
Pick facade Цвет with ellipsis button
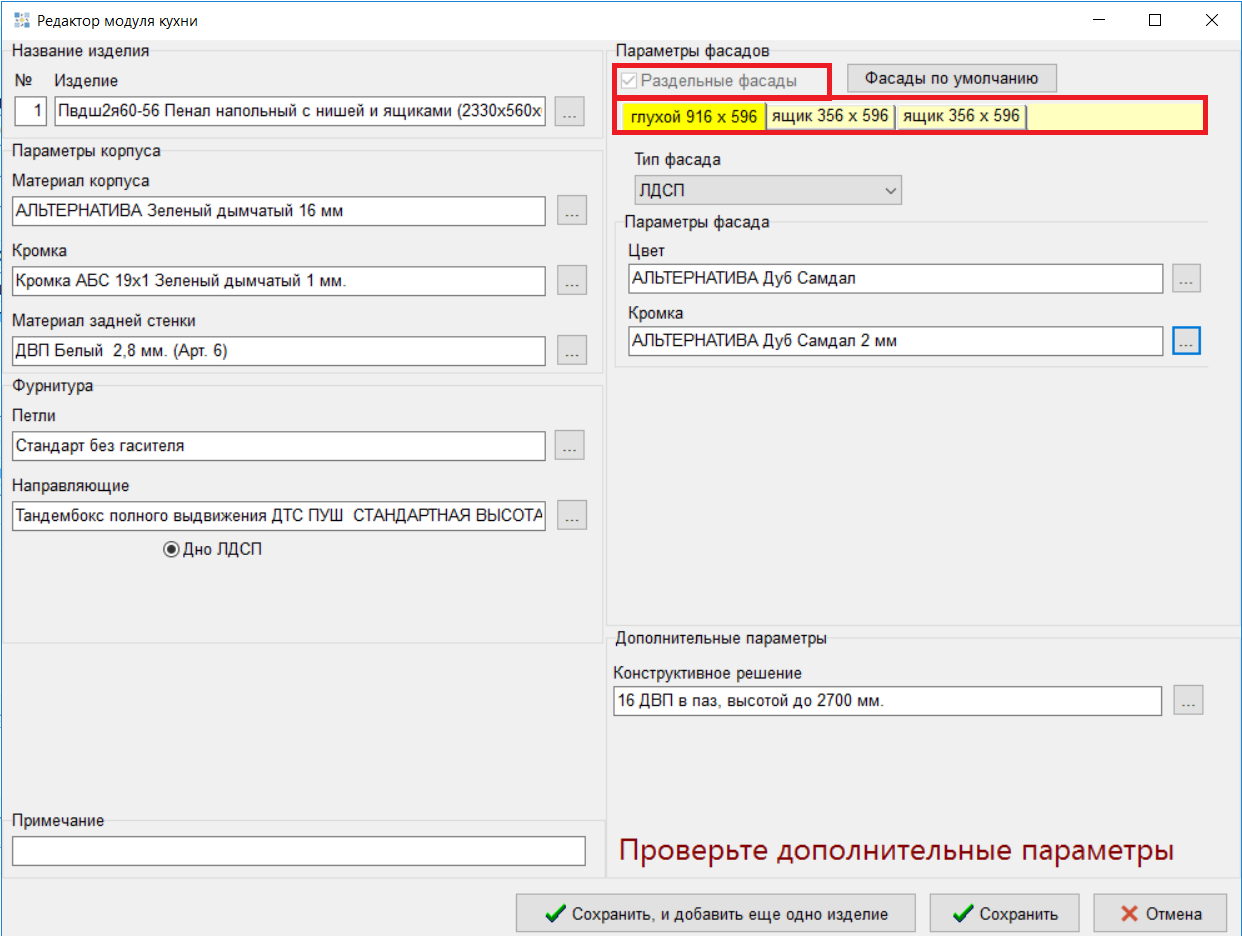click(1186, 279)
